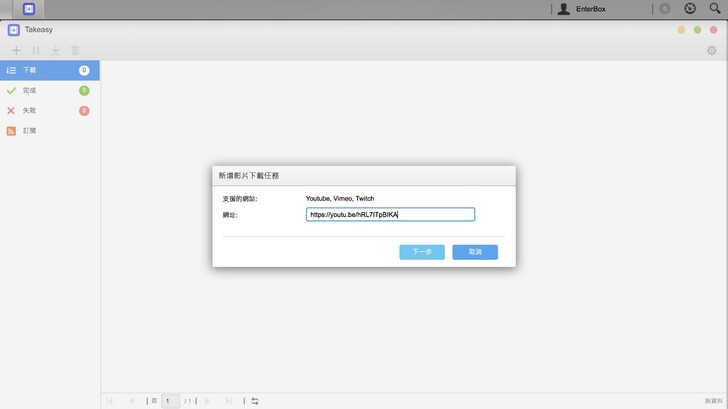Minimize Takeasy with the yellow button

[681, 30]
